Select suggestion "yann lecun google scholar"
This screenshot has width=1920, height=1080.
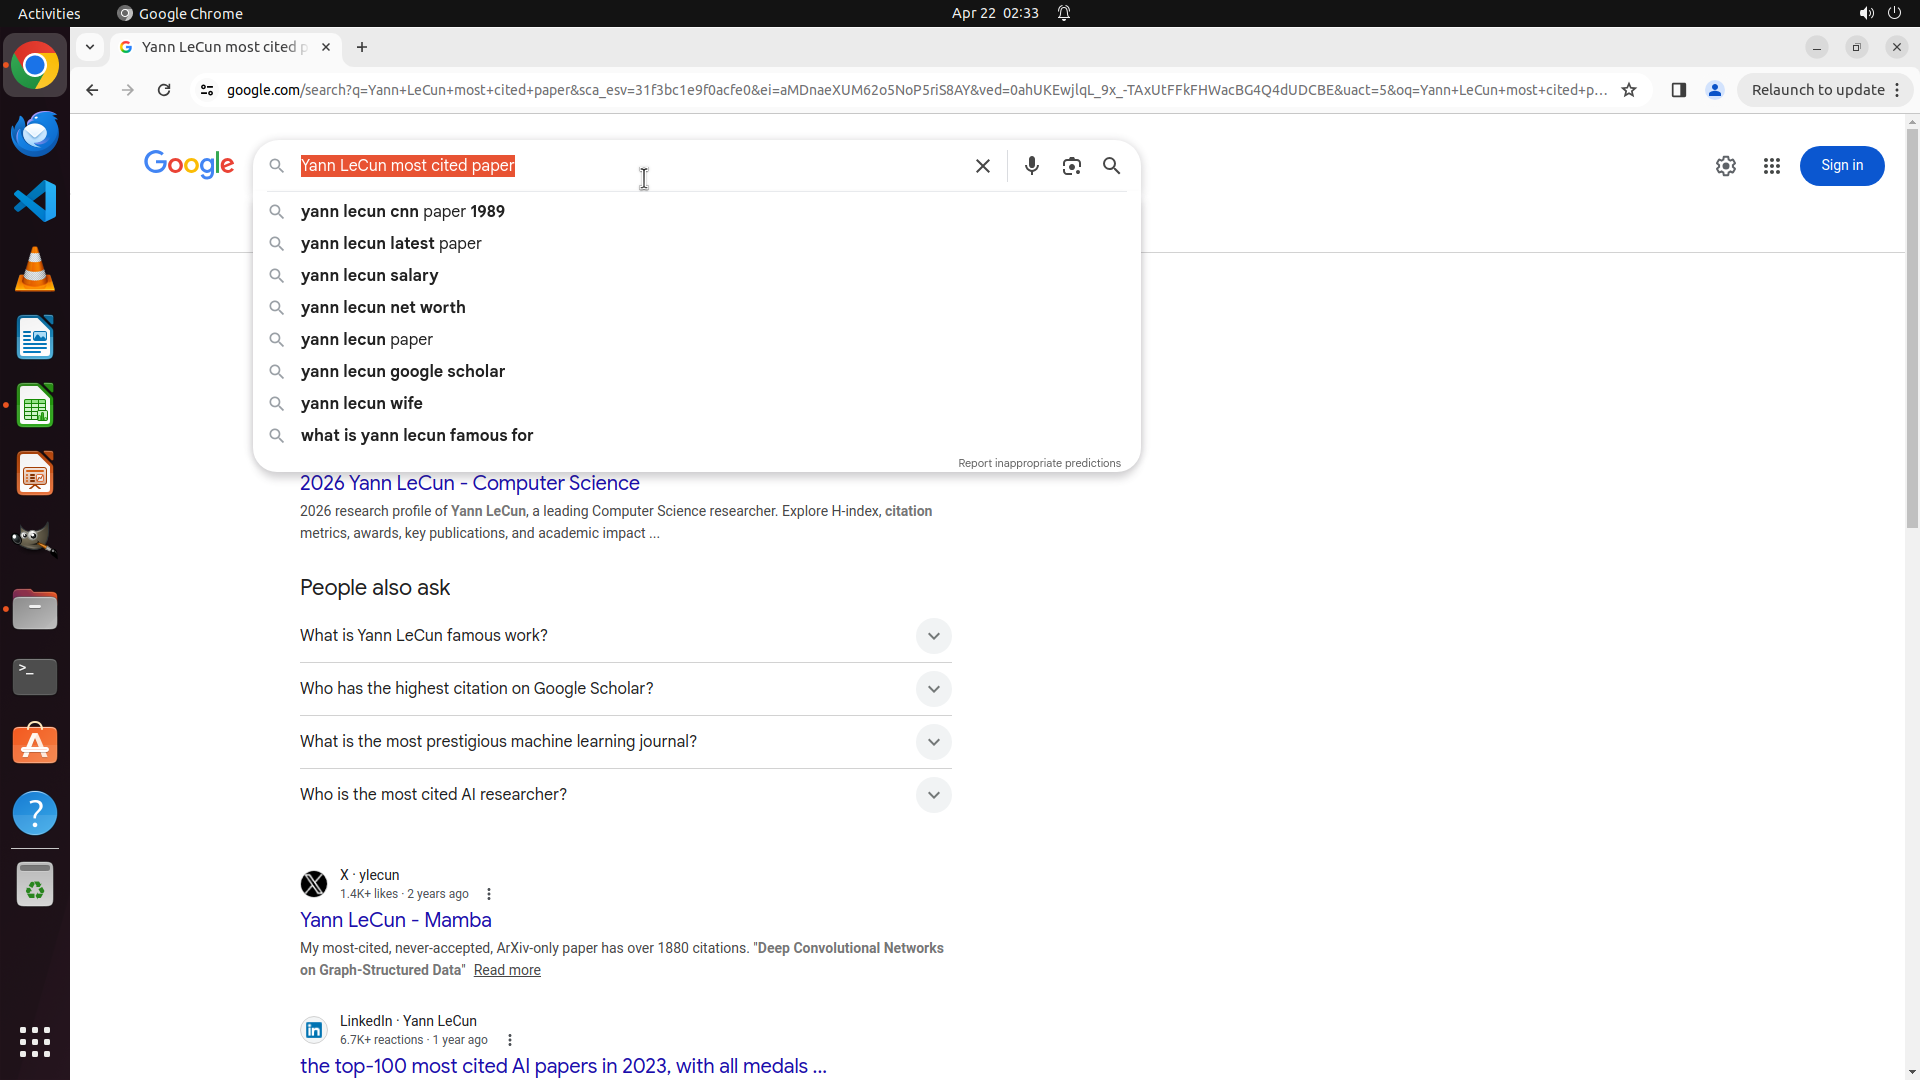[x=402, y=371]
